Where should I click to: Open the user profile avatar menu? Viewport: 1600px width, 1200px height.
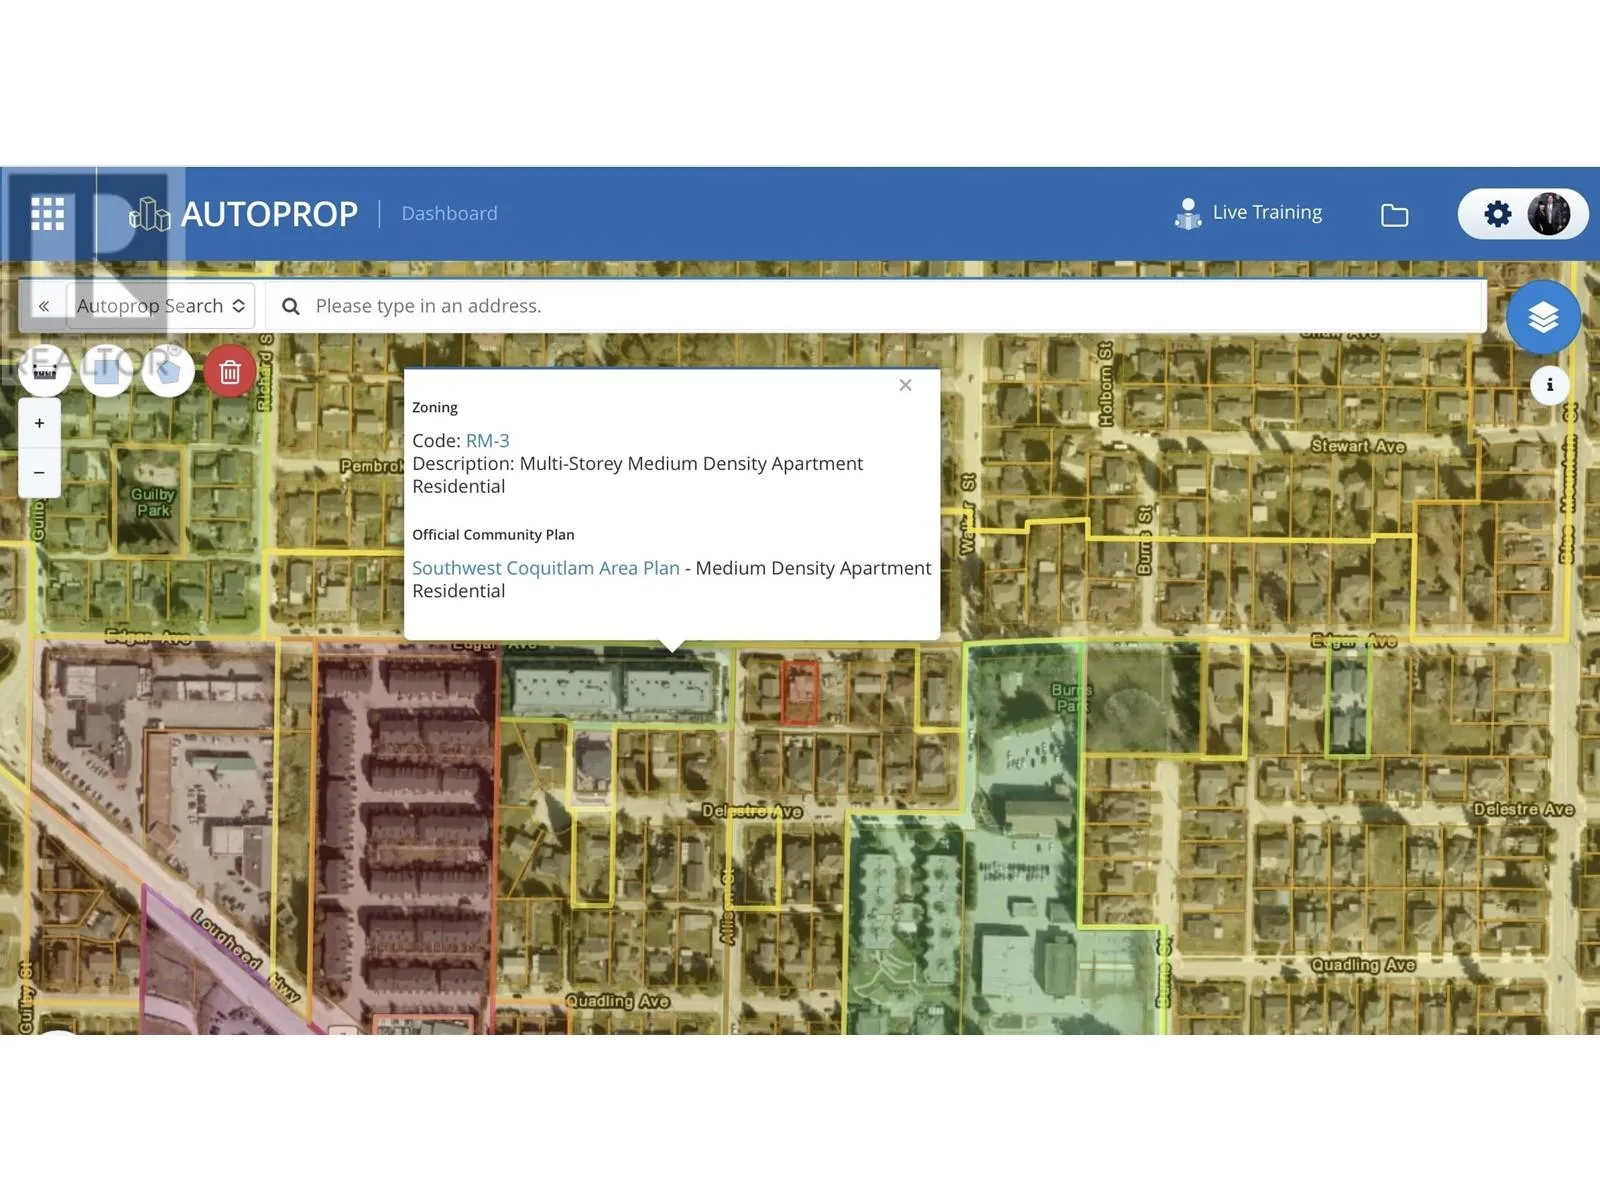[1549, 214]
